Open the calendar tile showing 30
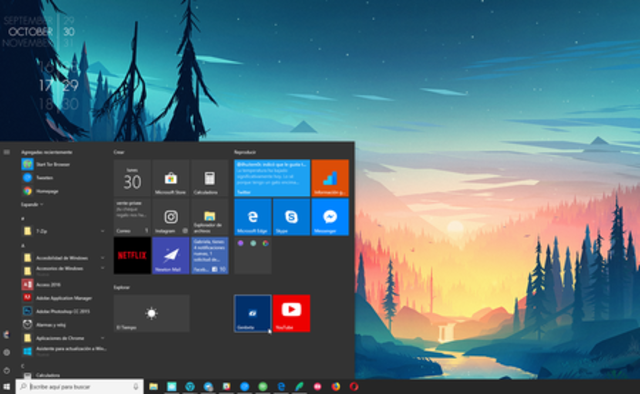 132,178
